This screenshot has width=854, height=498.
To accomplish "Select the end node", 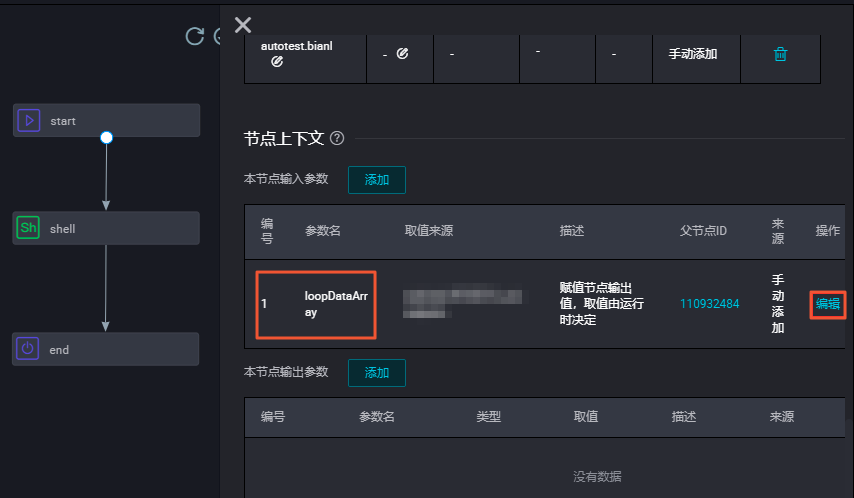I will [x=106, y=349].
